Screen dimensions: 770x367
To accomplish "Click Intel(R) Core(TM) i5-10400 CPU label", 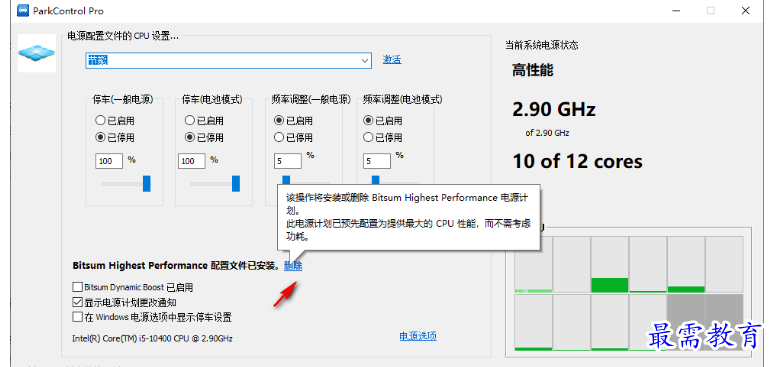I will tap(152, 339).
